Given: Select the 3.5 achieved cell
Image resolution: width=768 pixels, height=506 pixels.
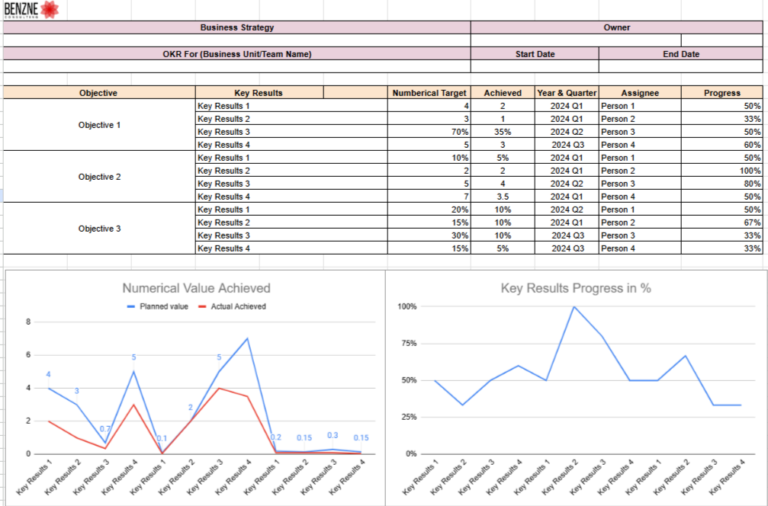Looking at the screenshot, I should click(503, 196).
